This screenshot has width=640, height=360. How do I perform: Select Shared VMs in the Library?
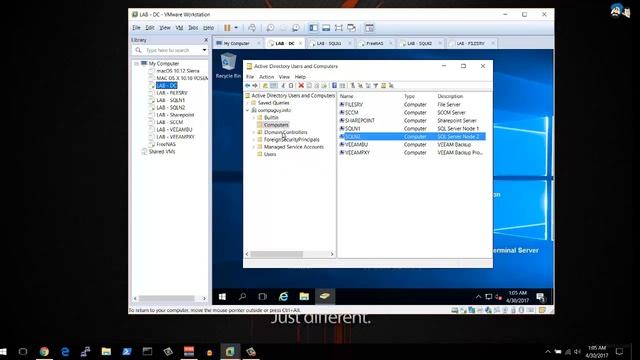coord(162,151)
